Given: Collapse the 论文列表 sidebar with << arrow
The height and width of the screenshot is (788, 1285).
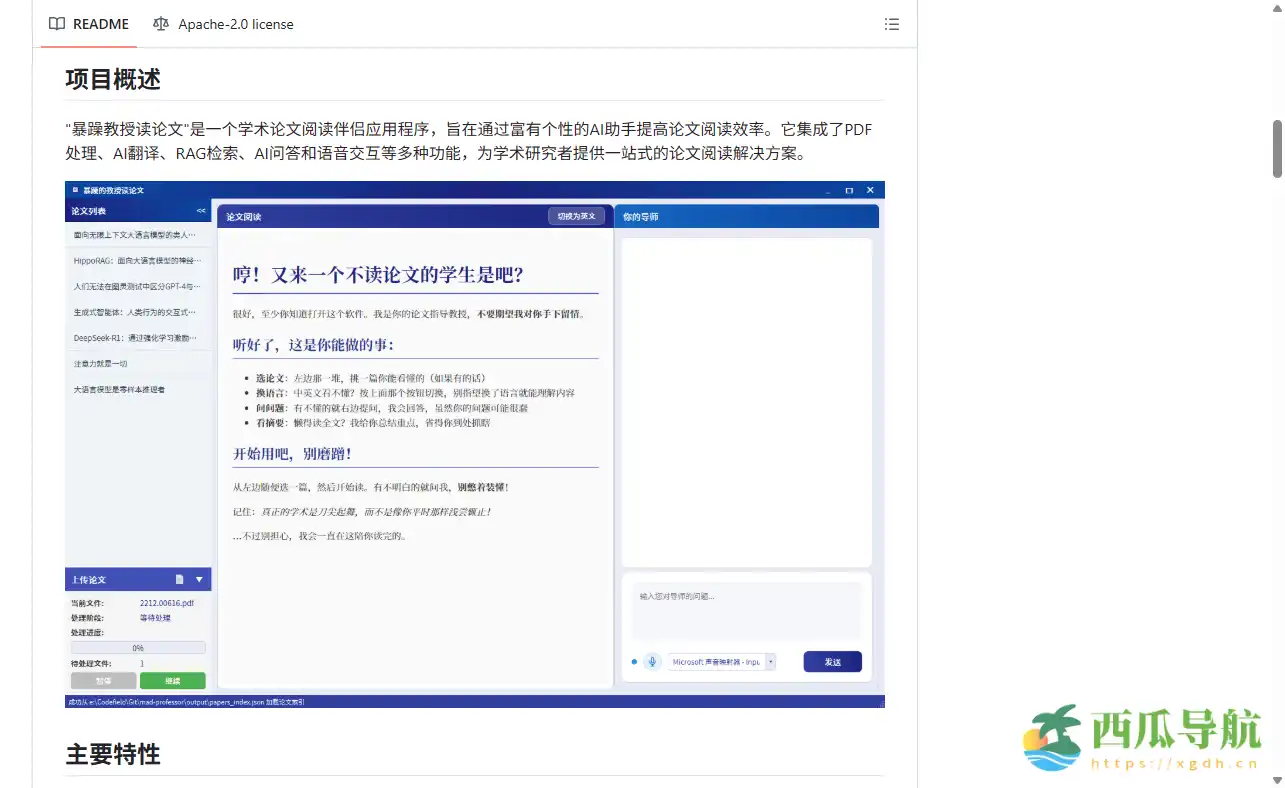Looking at the screenshot, I should pyautogui.click(x=201, y=211).
